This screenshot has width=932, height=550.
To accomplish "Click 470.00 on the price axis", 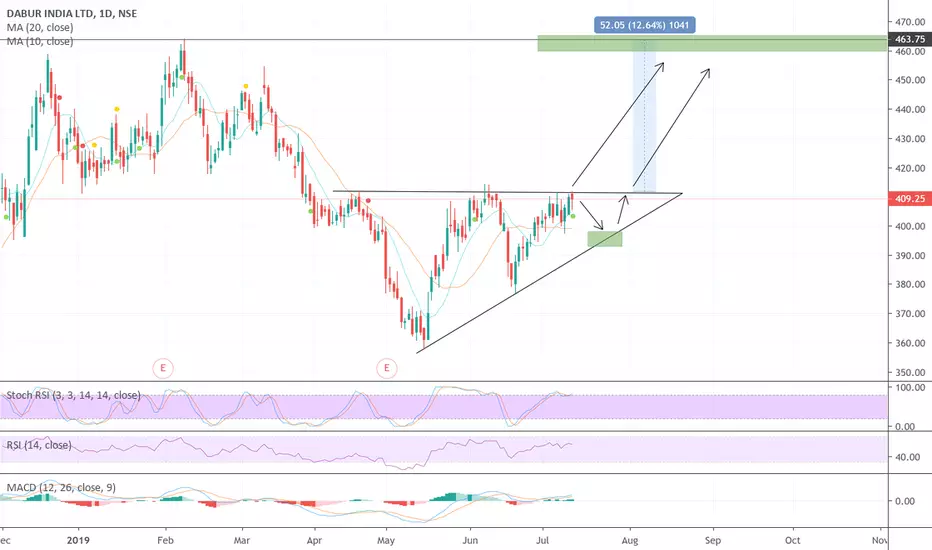I will tap(909, 22).
